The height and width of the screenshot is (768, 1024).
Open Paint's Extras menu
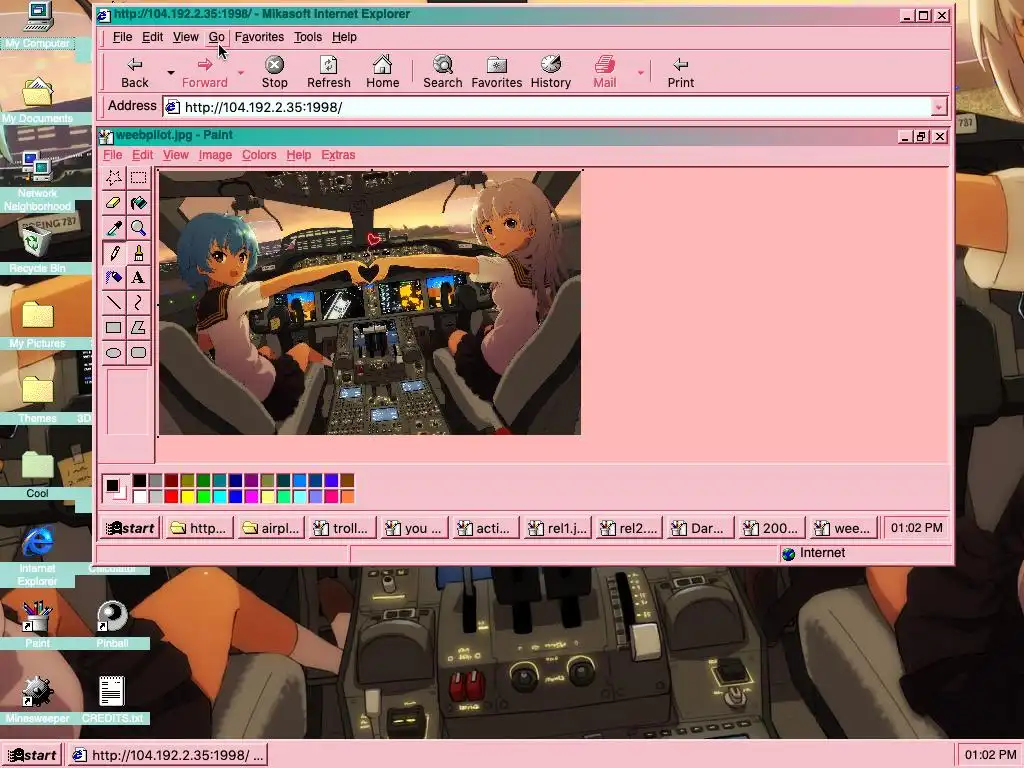pyautogui.click(x=338, y=155)
